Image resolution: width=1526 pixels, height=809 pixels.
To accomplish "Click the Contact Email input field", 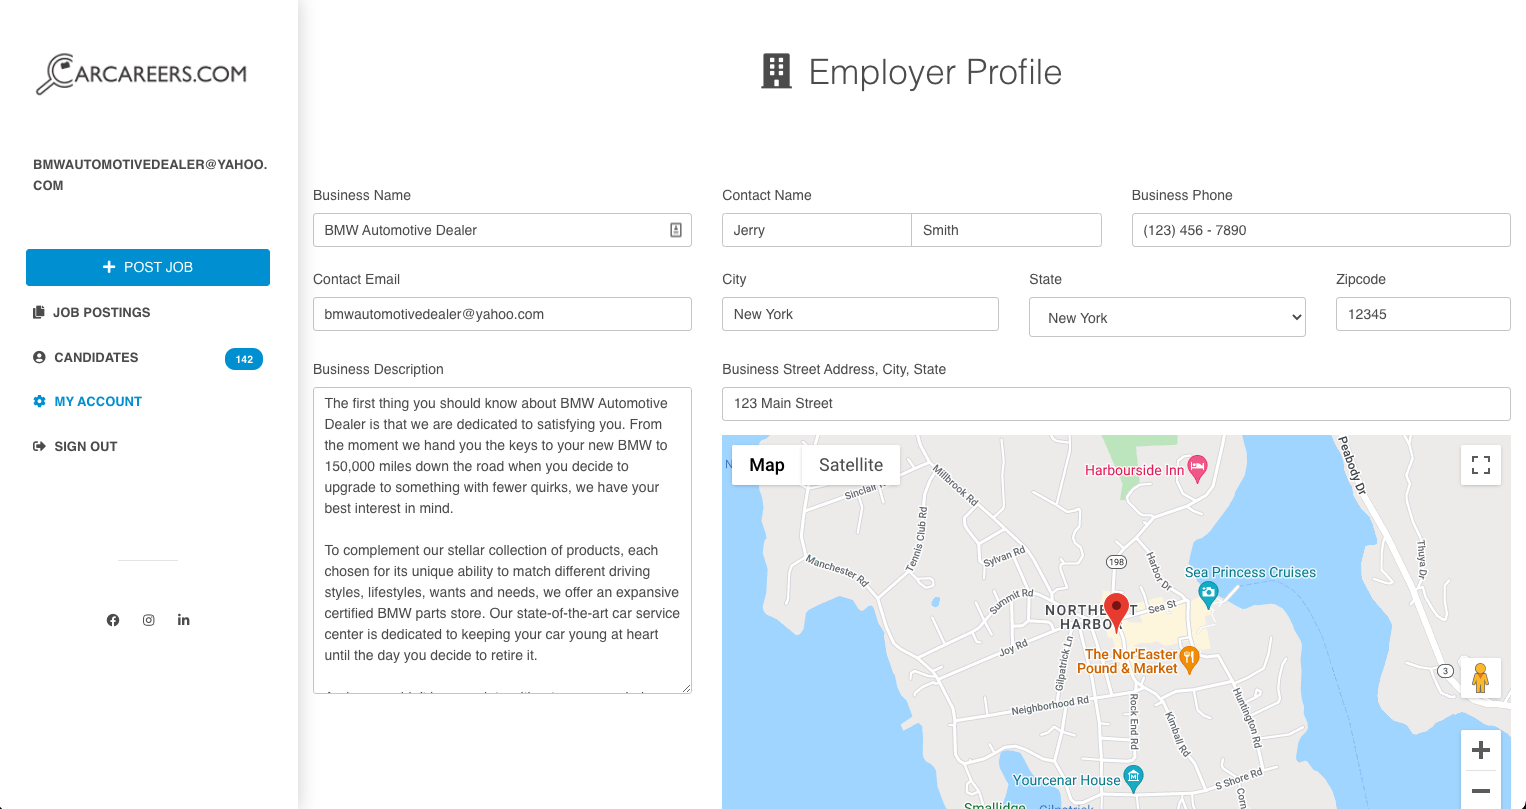I will click(502, 314).
